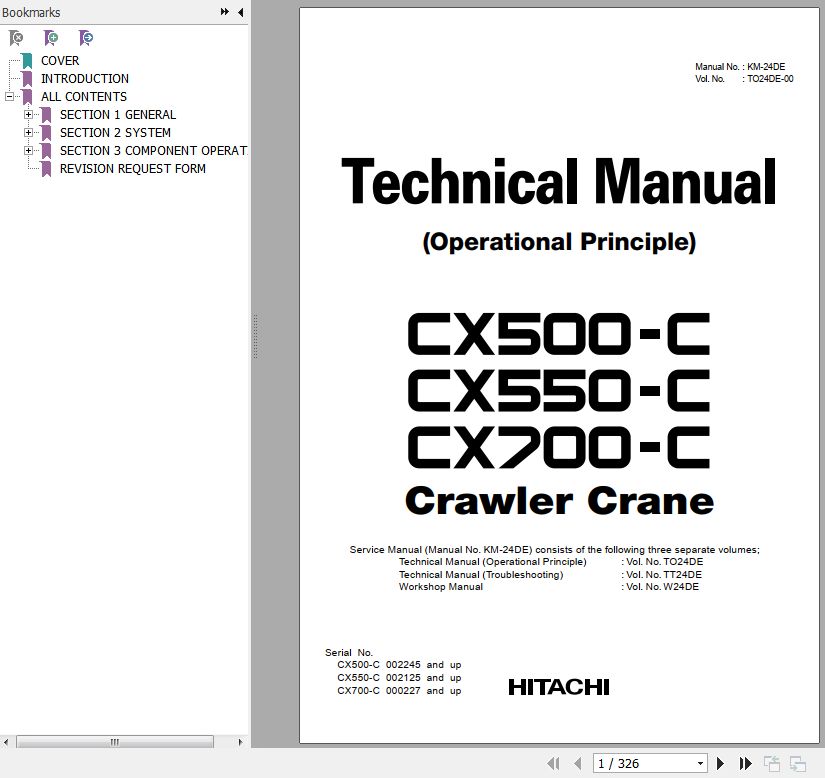Viewport: 825px width, 778px height.
Task: Jump to the first page
Action: point(553,764)
